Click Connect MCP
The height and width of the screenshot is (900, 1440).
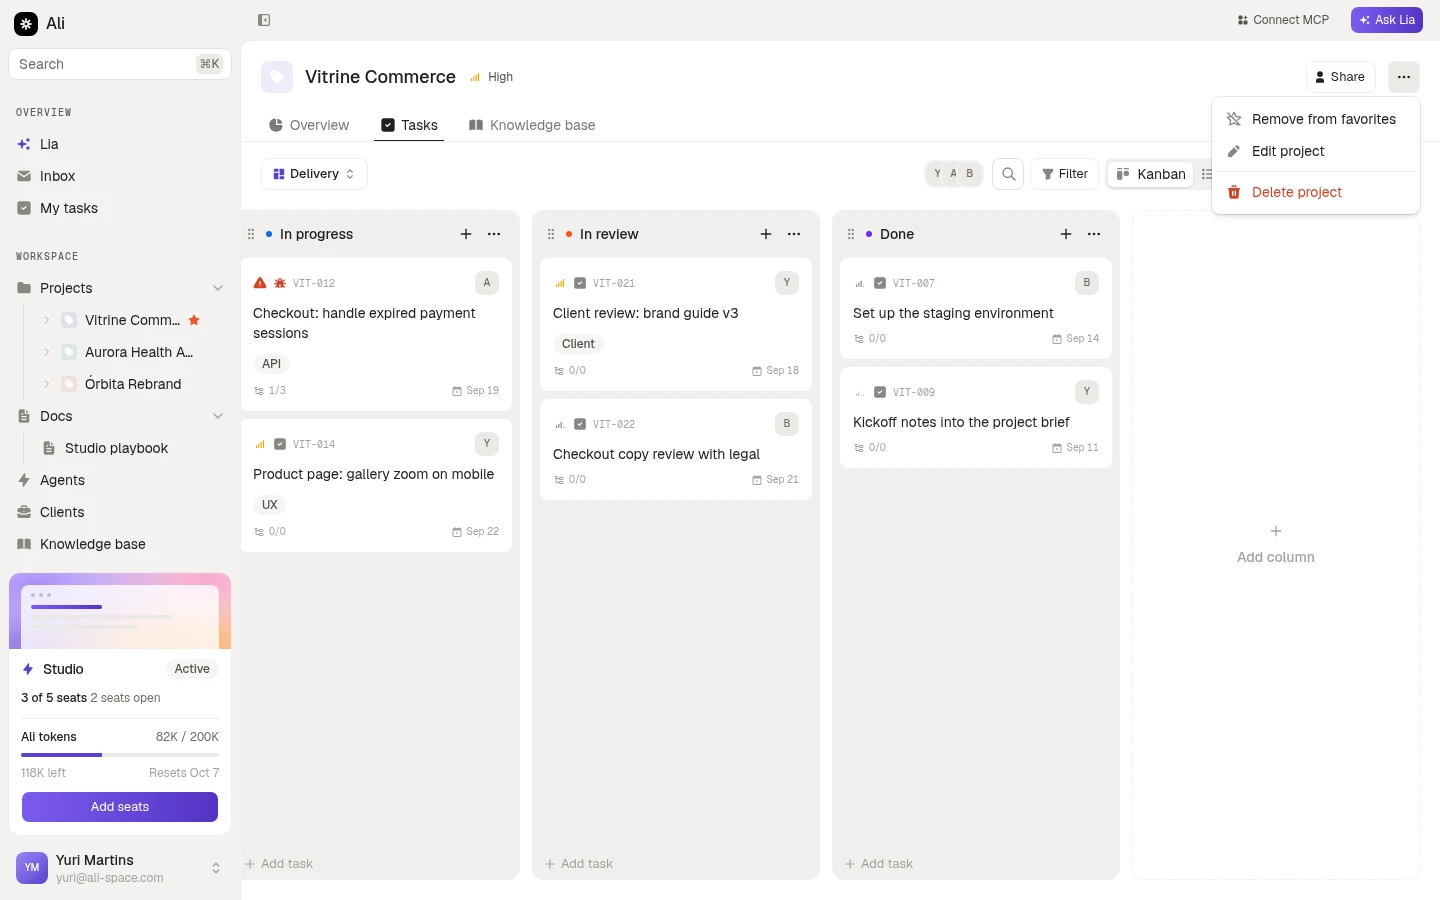click(1283, 20)
